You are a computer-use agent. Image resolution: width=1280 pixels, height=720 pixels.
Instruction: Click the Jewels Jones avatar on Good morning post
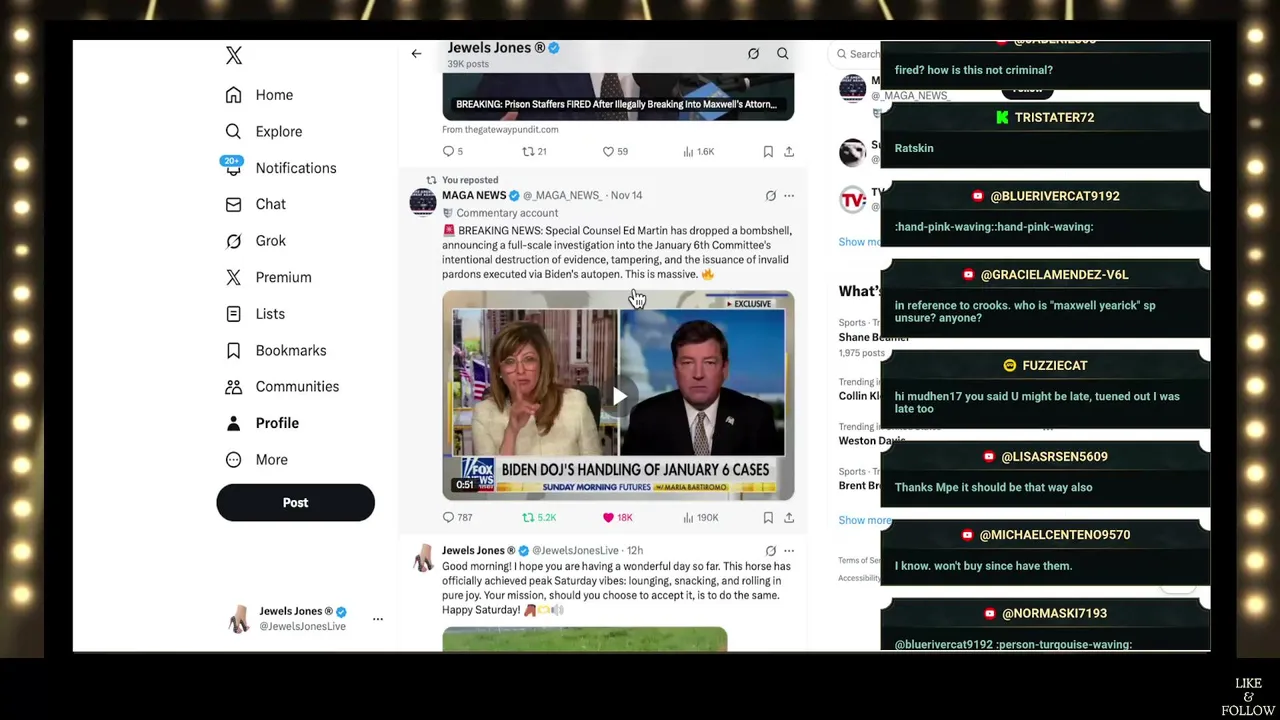[423, 558]
